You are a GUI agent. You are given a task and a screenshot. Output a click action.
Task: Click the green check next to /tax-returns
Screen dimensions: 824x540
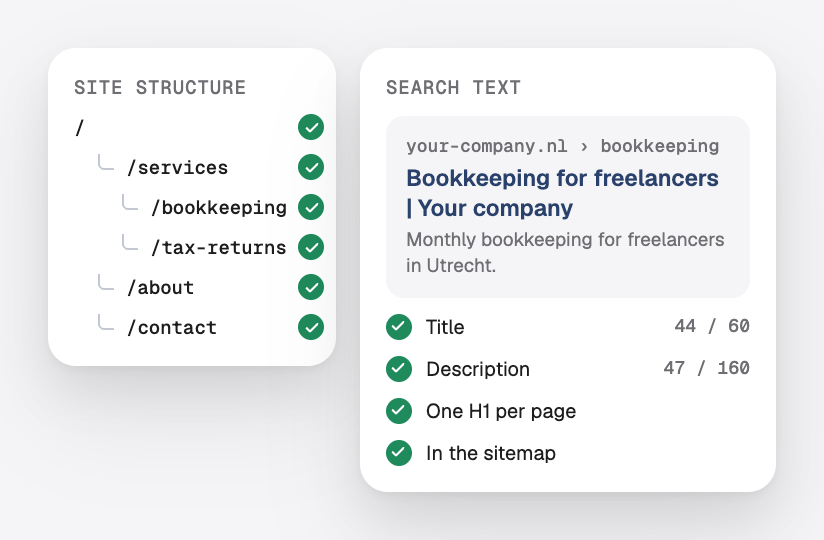pos(311,247)
